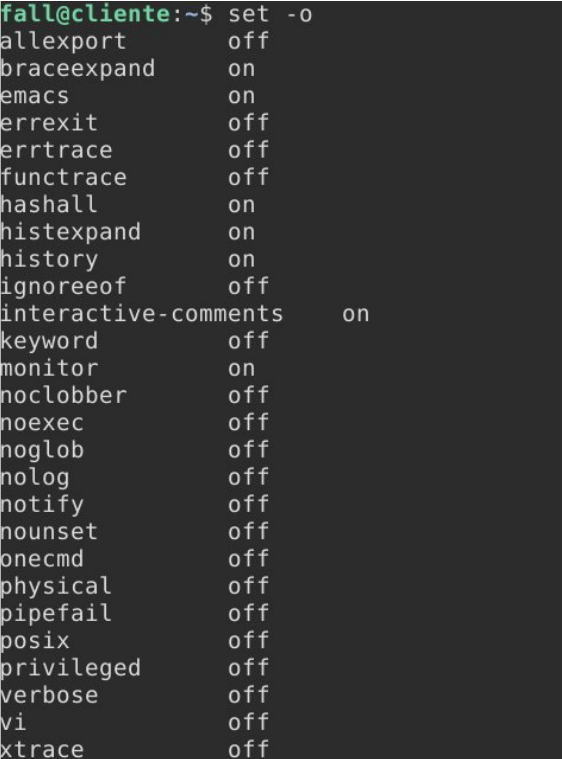The height and width of the screenshot is (759, 562).
Task: Click the vi 'off' value
Action: [248, 722]
